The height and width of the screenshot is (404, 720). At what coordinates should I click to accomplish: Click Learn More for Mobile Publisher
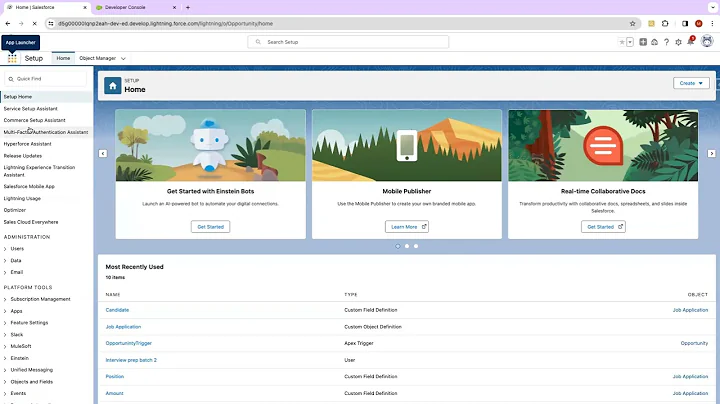tap(407, 227)
